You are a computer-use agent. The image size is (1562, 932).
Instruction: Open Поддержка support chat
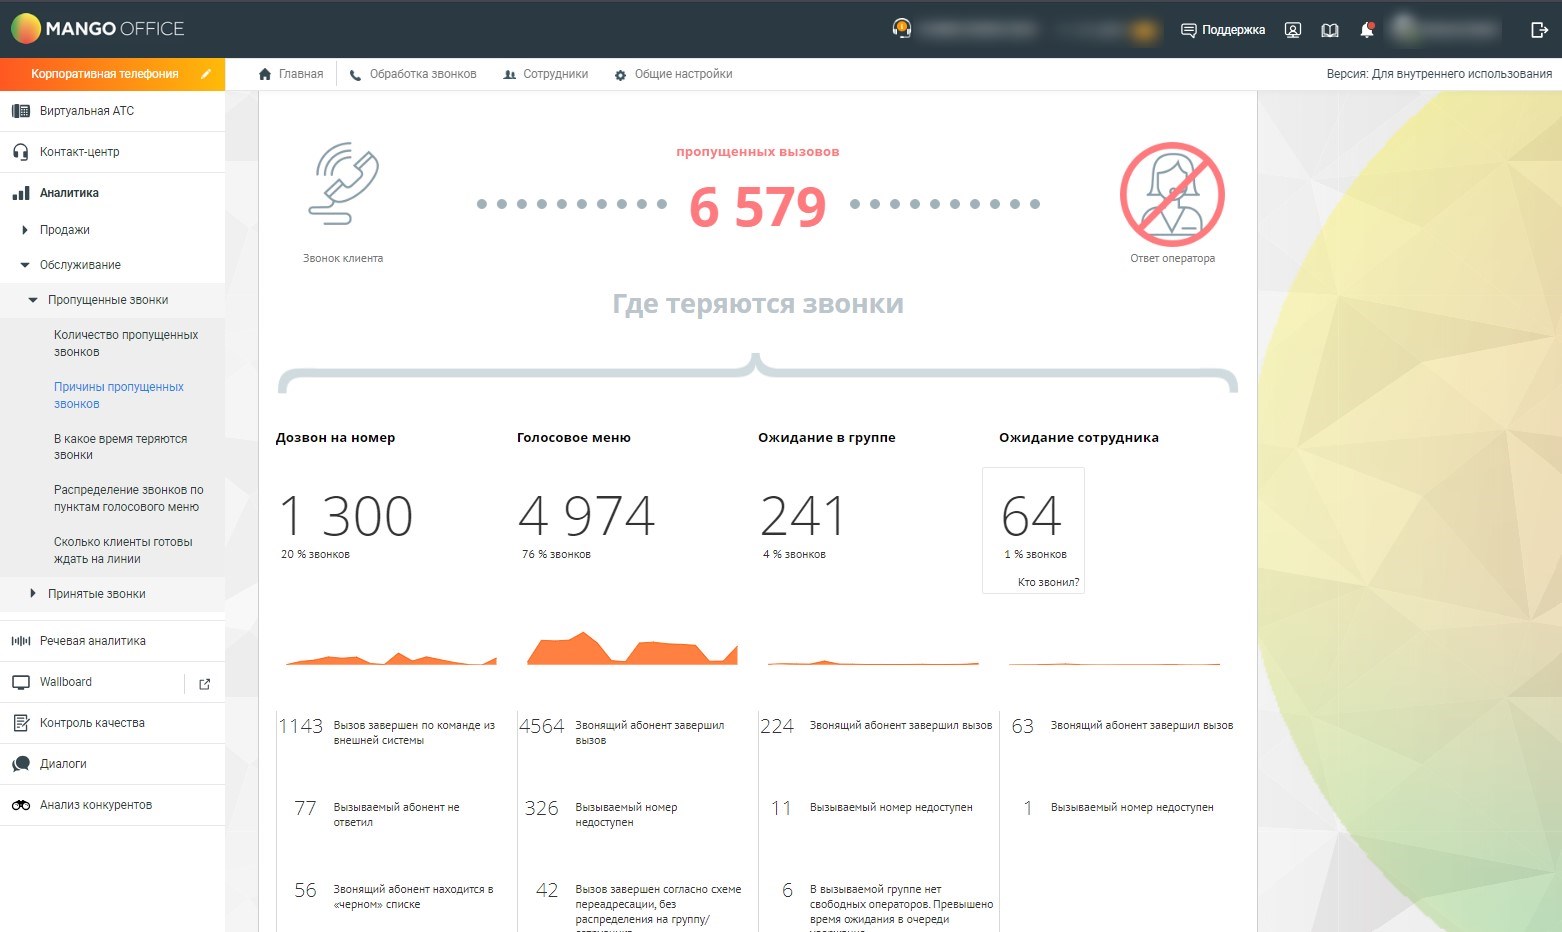[x=1222, y=30]
